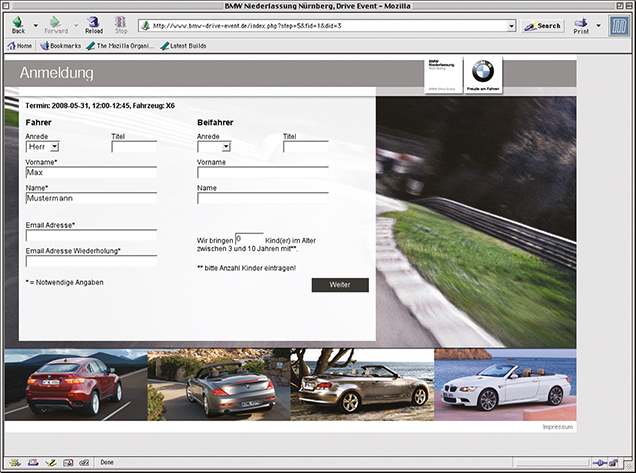Open the URL bar history dropdown arrow
Image resolution: width=636 pixels, height=473 pixels.
511,25
